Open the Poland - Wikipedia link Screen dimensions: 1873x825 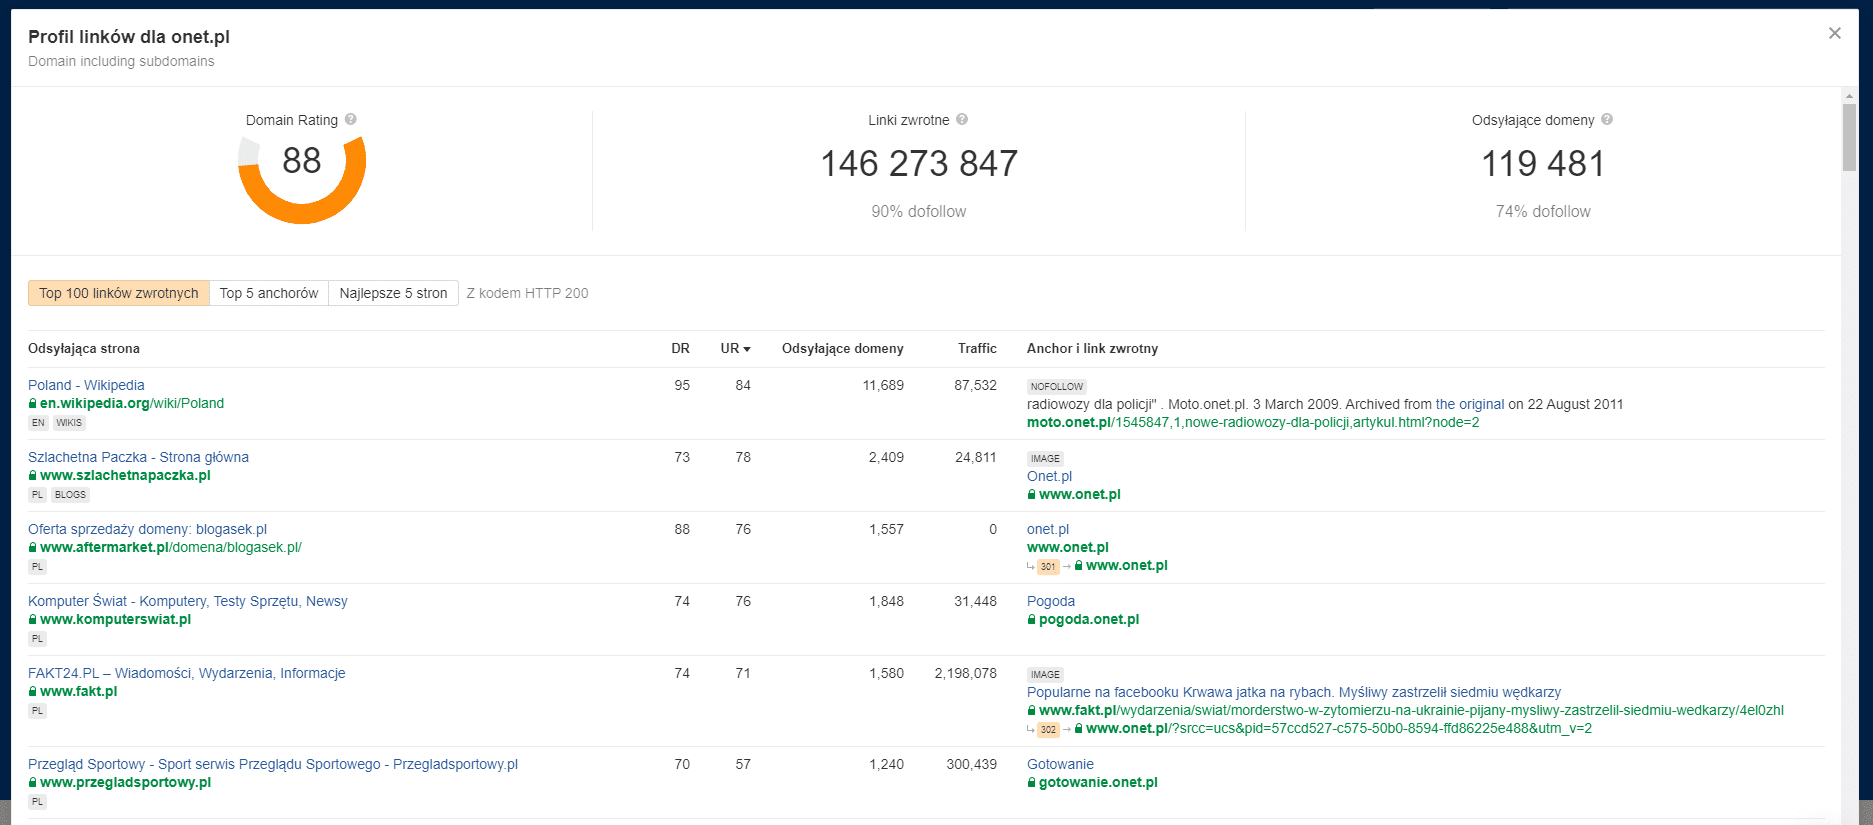86,385
